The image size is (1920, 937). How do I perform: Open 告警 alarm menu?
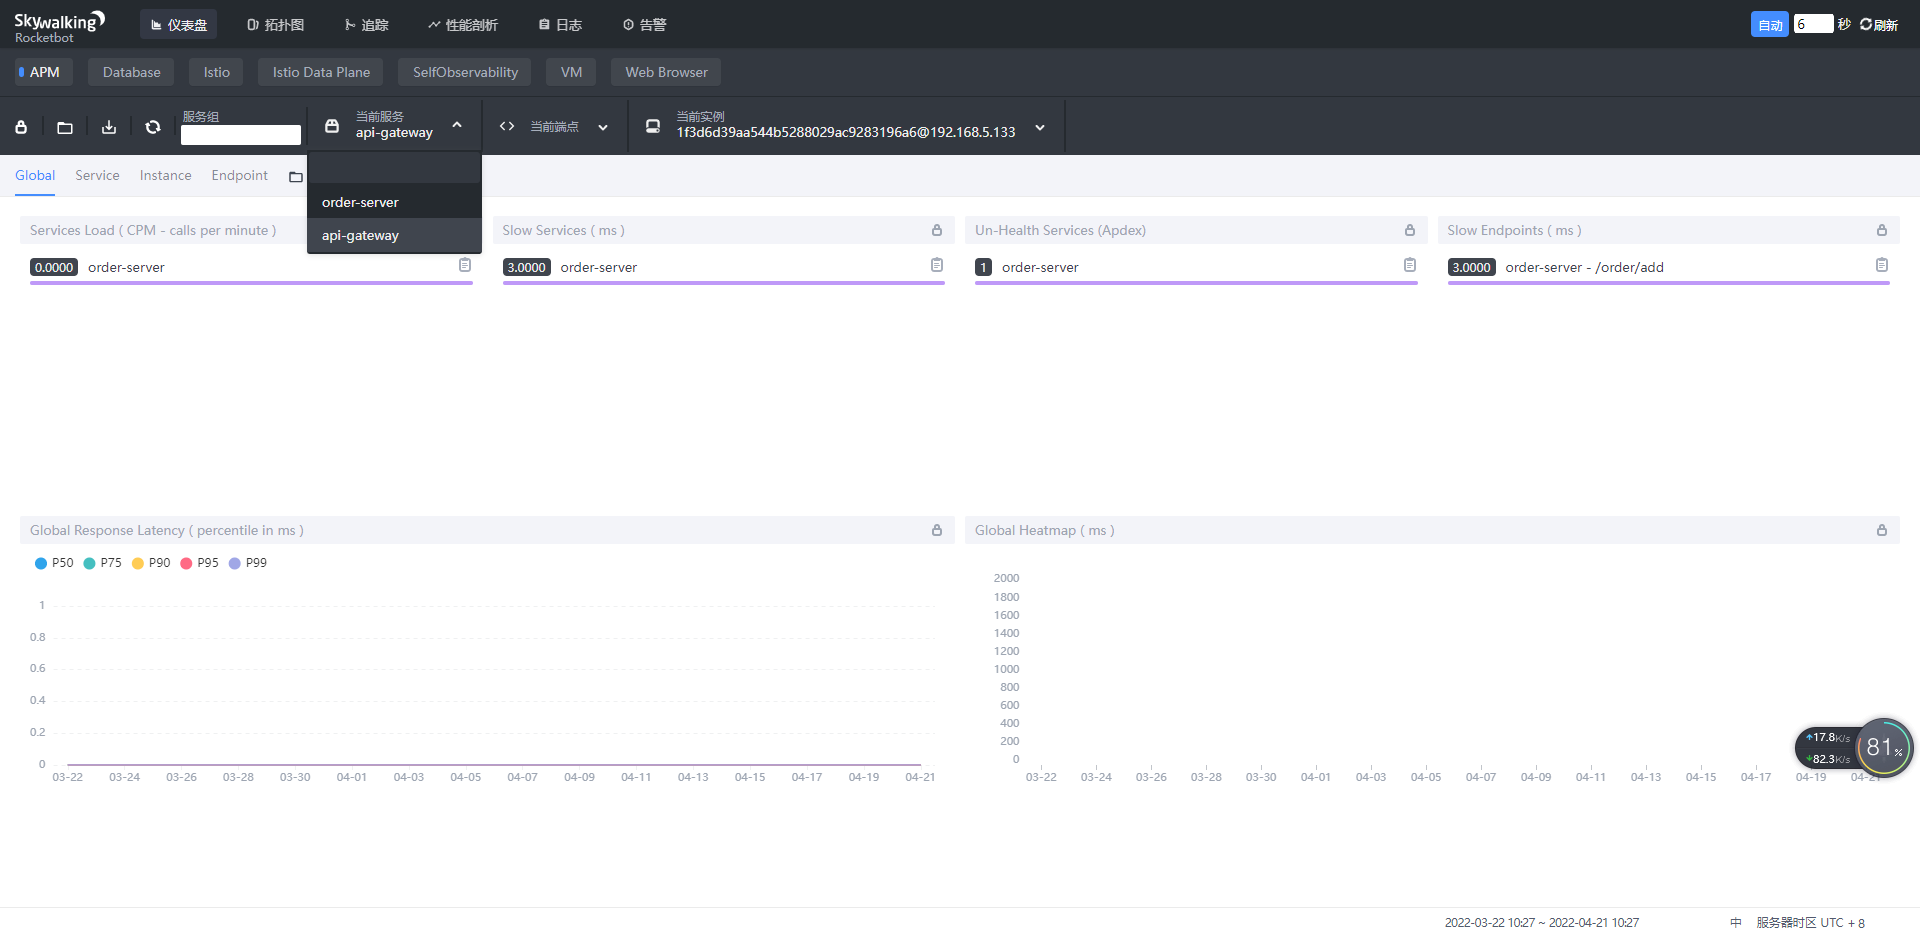[644, 25]
